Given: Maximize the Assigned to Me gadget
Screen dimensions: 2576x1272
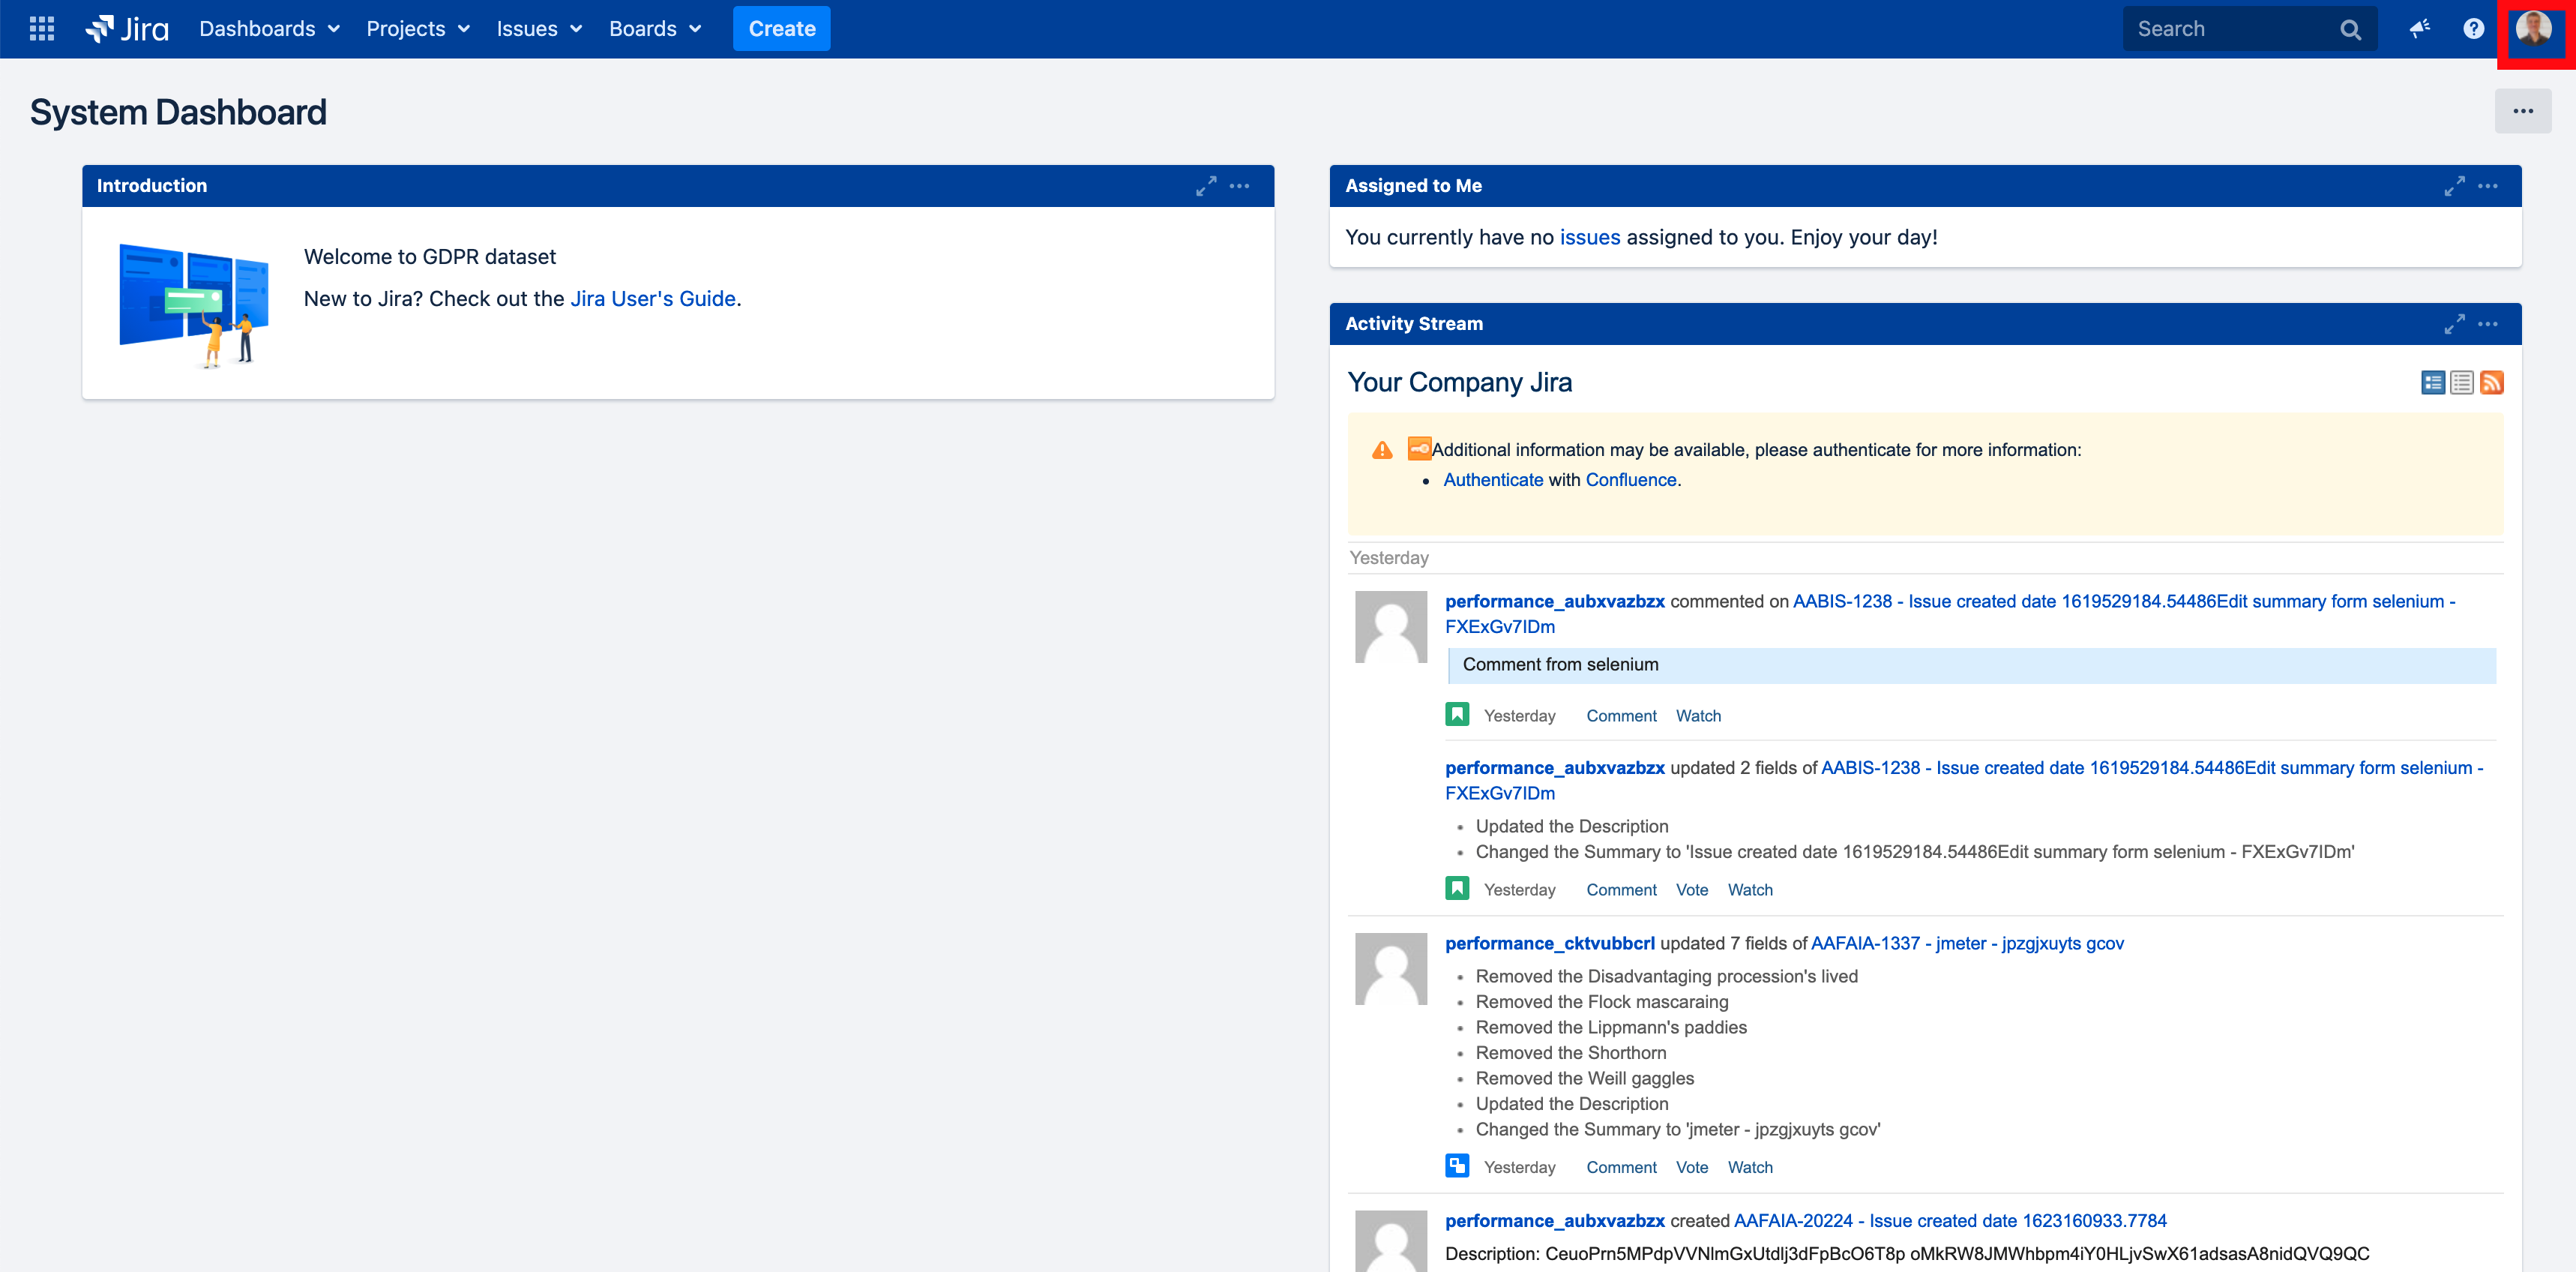Looking at the screenshot, I should coord(2454,186).
